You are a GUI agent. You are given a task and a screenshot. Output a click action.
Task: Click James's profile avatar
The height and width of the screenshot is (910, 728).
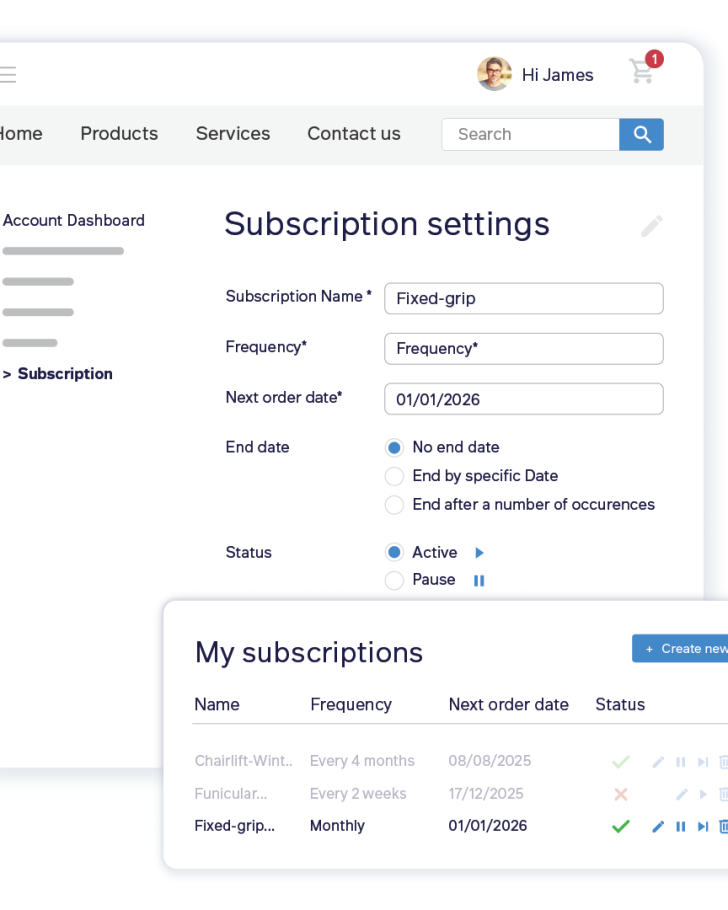tap(494, 74)
